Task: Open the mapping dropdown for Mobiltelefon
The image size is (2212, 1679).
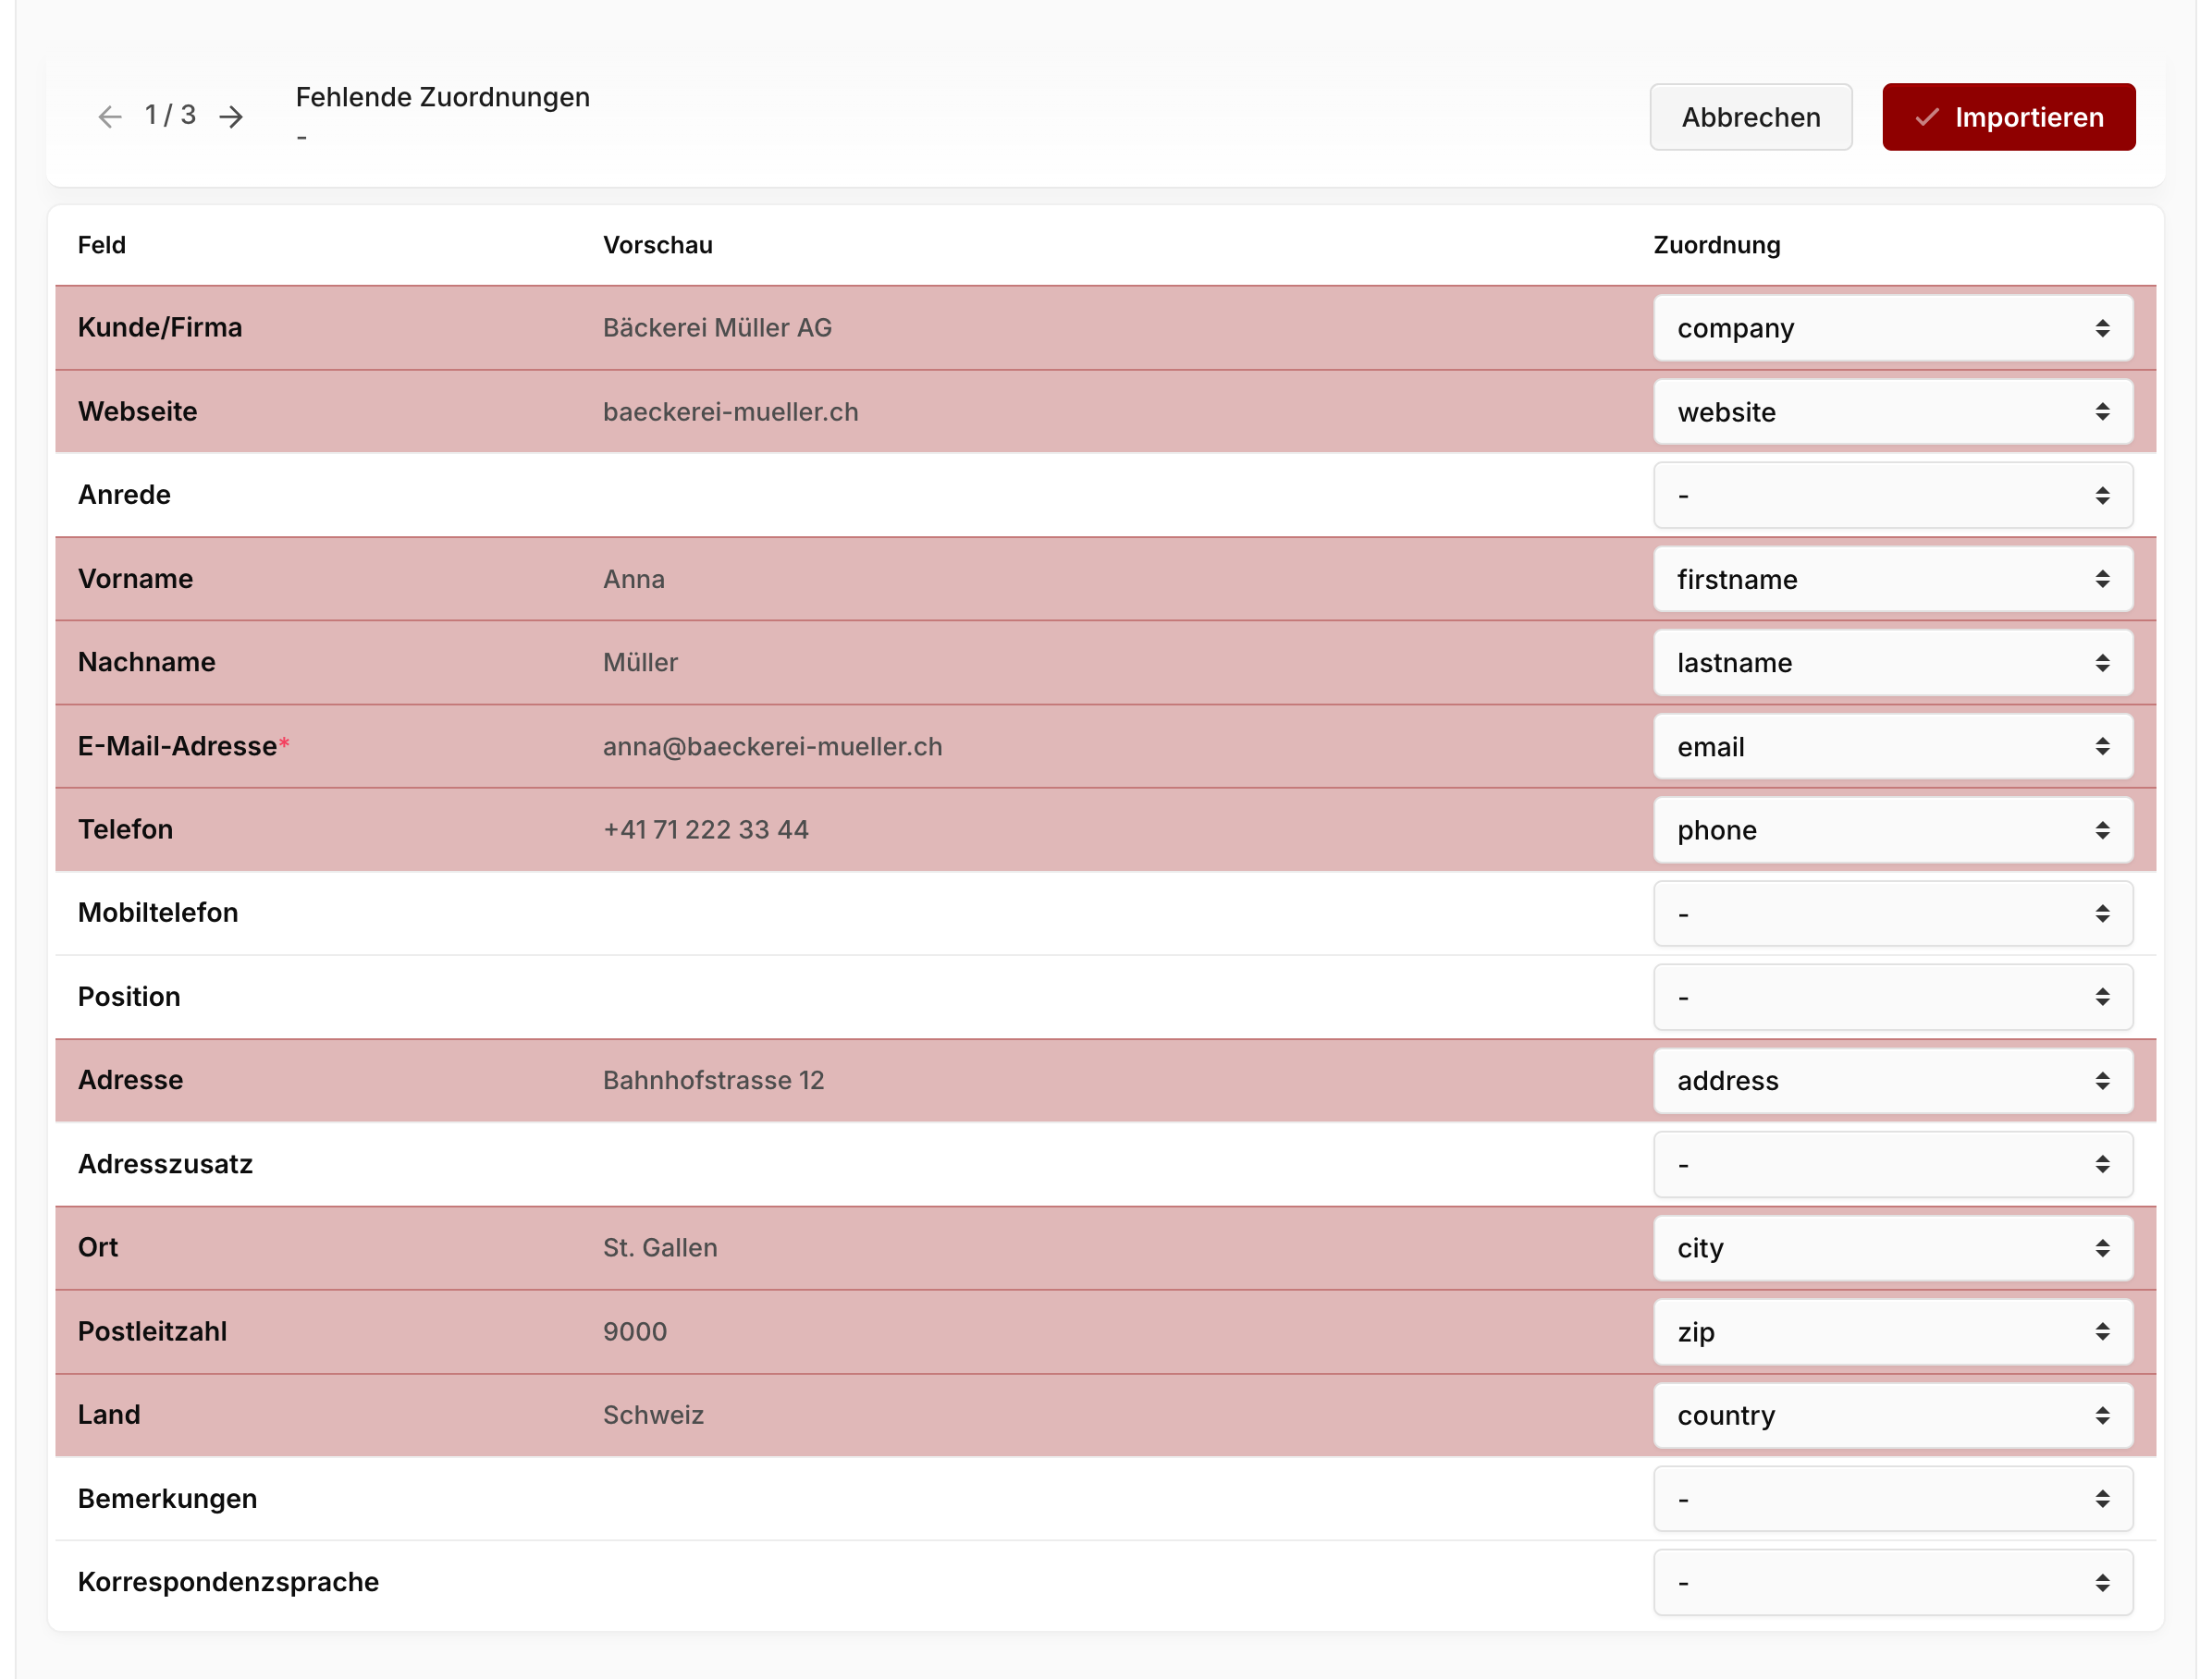Action: tap(1893, 914)
